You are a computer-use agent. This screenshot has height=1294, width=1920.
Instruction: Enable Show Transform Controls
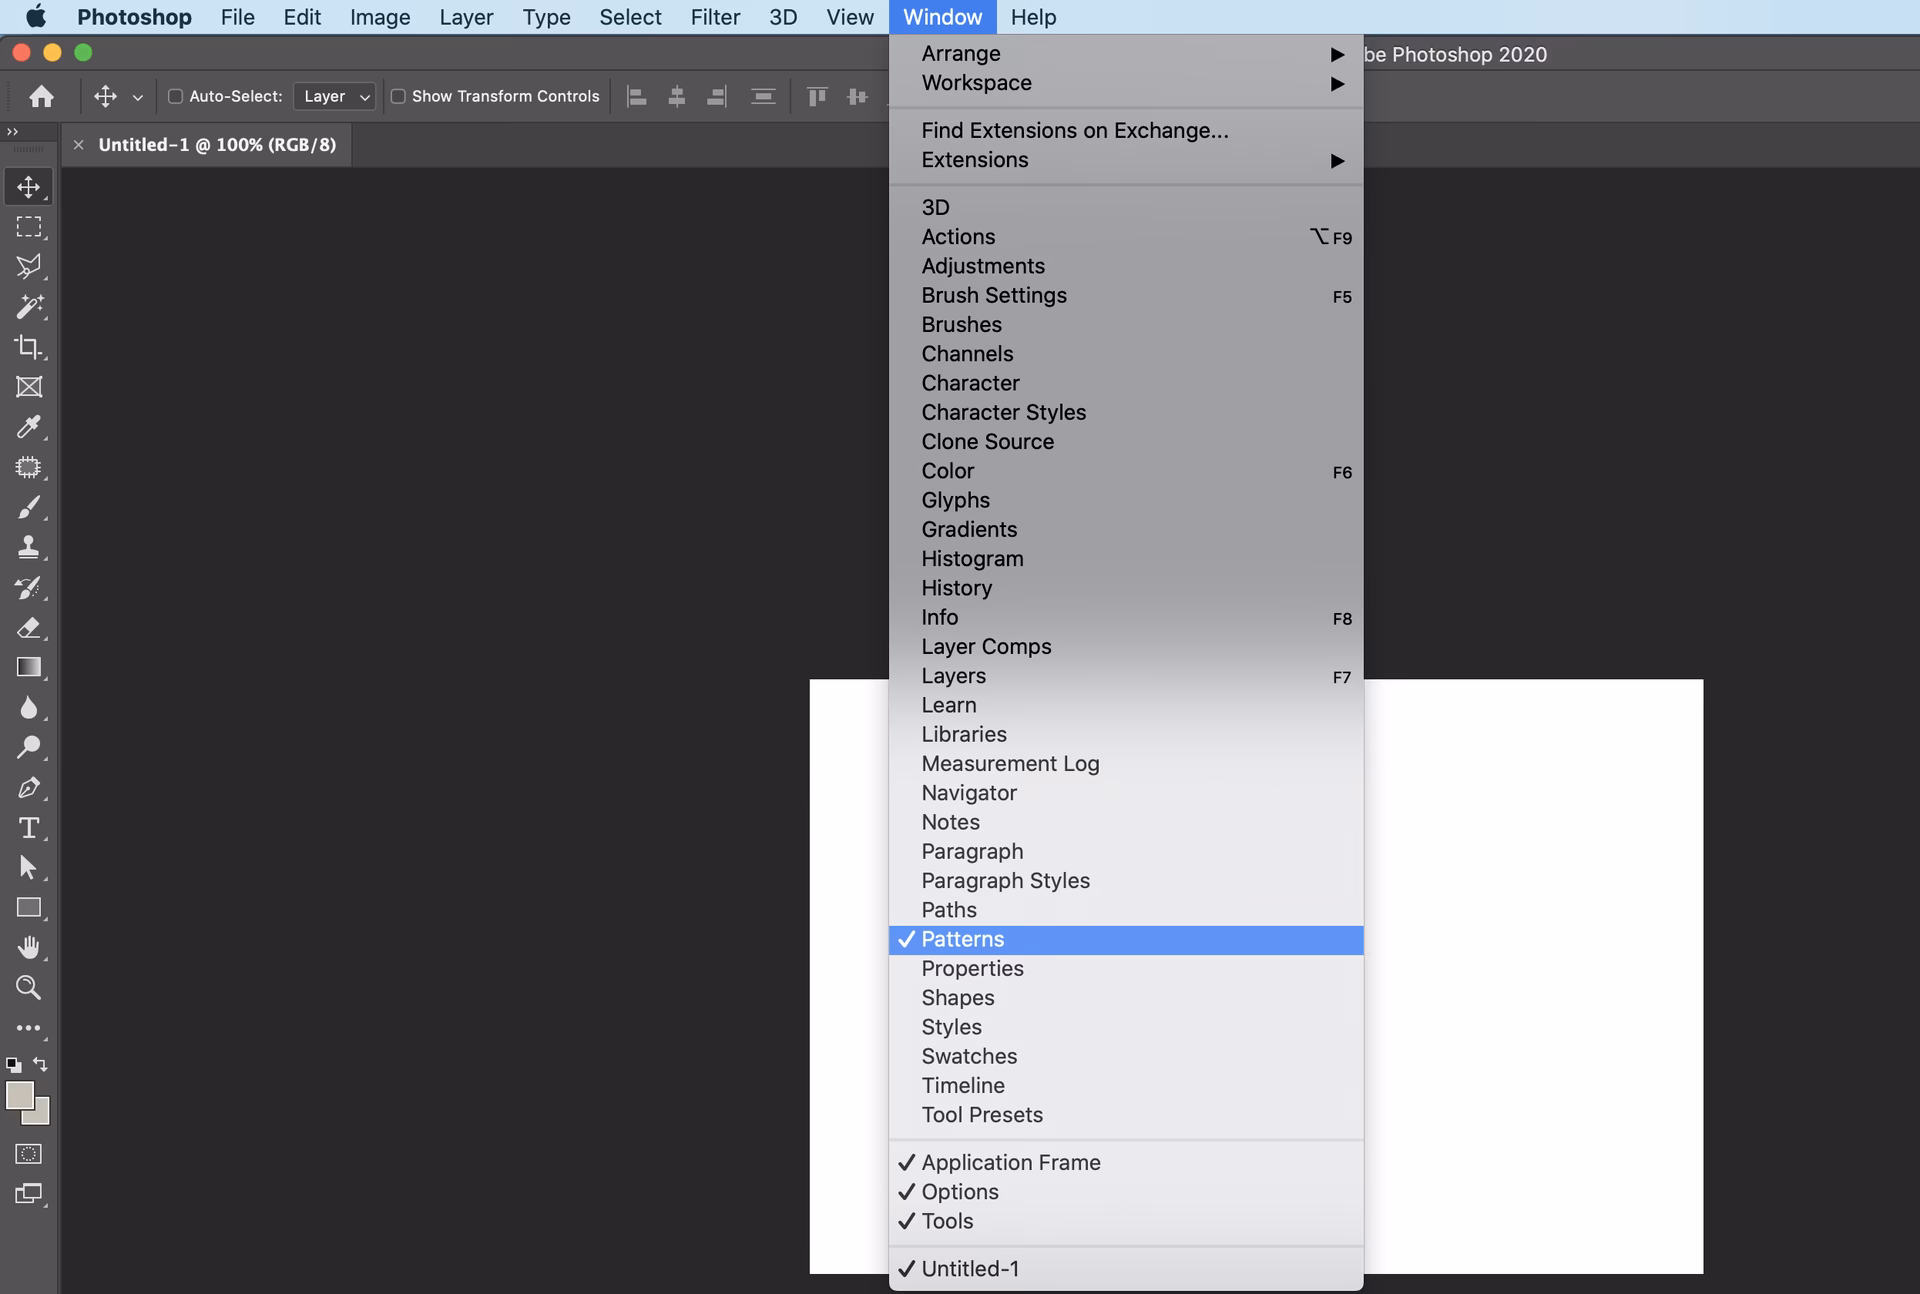[x=398, y=96]
